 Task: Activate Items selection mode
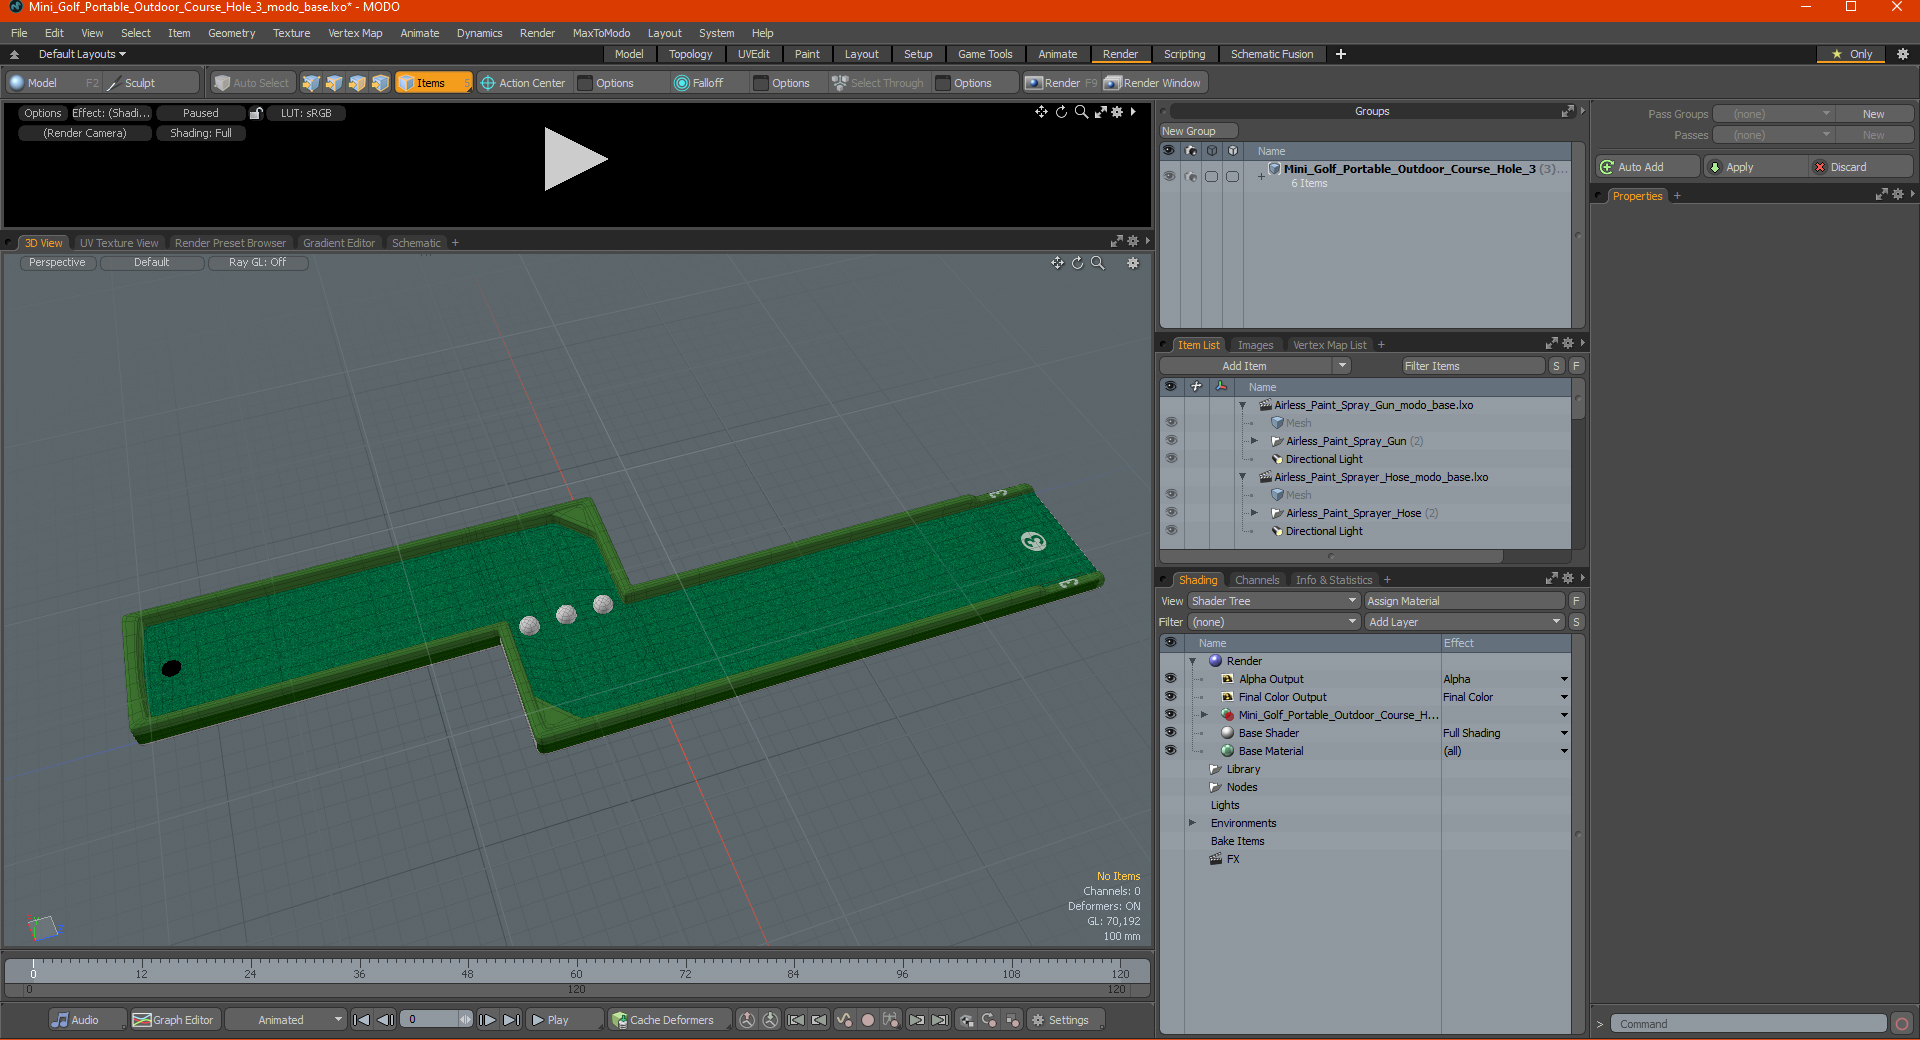433,83
